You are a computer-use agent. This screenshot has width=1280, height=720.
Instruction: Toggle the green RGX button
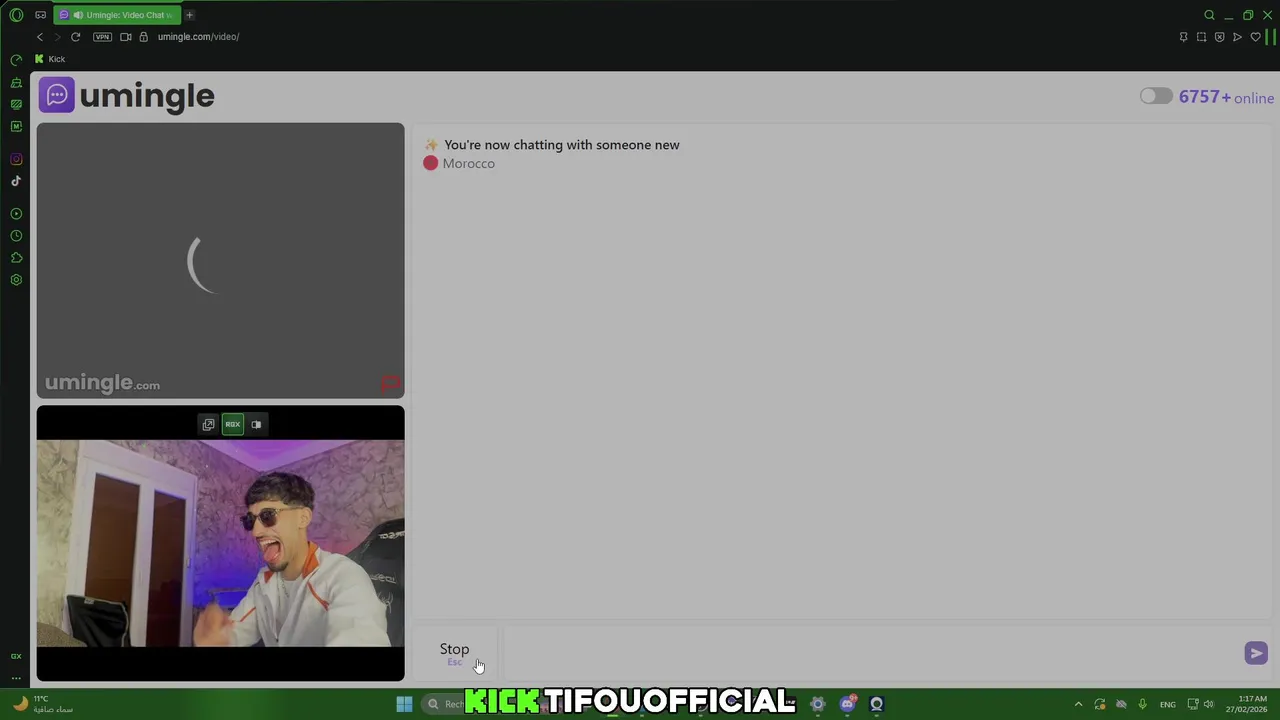(x=232, y=424)
